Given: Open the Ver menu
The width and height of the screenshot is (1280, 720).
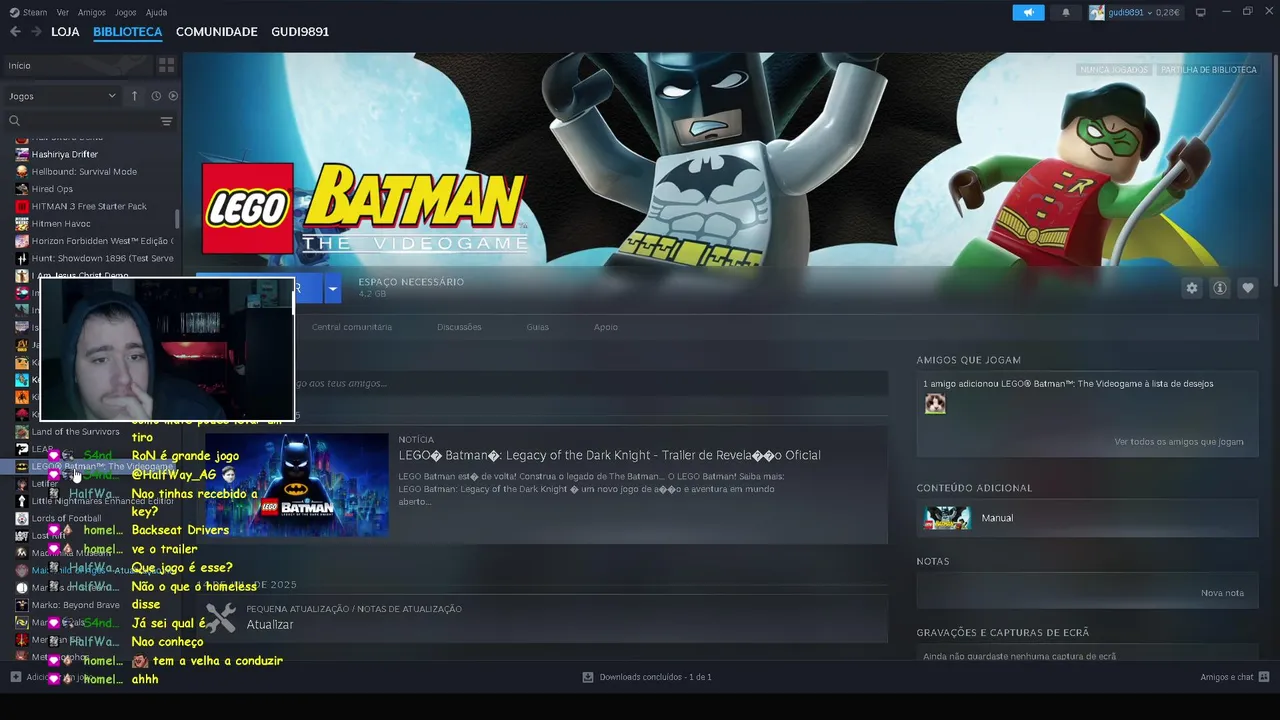Looking at the screenshot, I should pyautogui.click(x=63, y=12).
